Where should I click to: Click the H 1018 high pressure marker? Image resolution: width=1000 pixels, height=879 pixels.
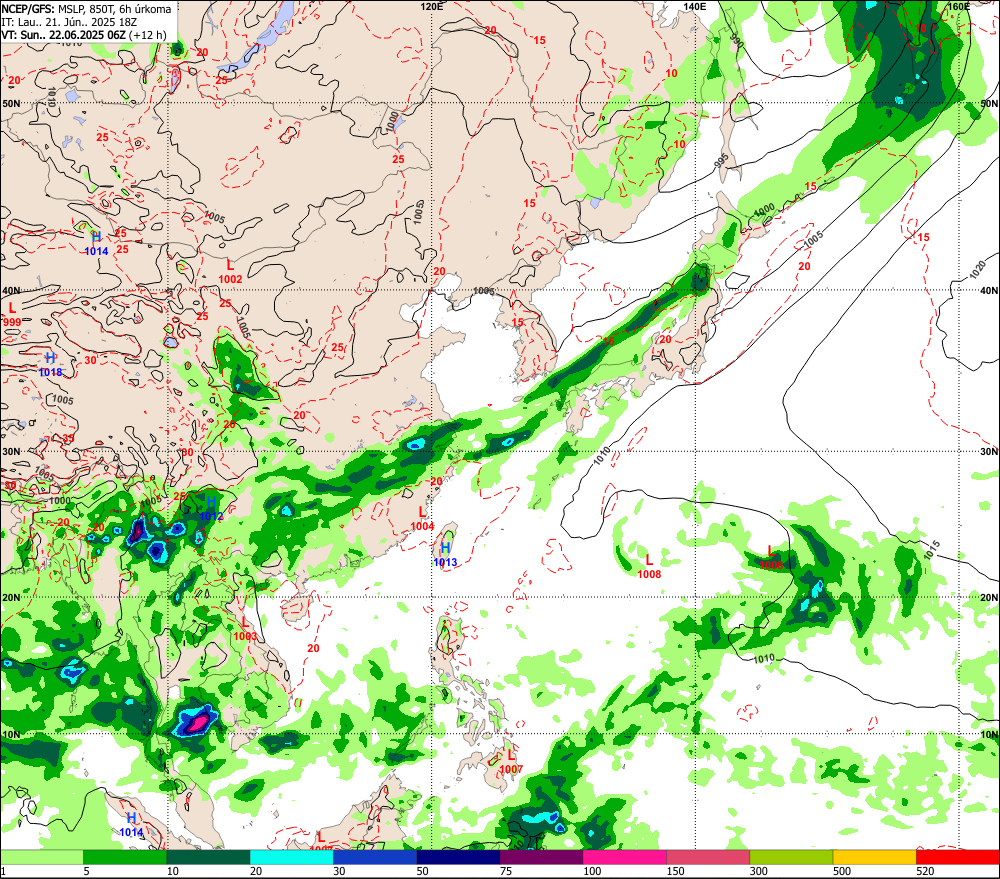point(50,365)
